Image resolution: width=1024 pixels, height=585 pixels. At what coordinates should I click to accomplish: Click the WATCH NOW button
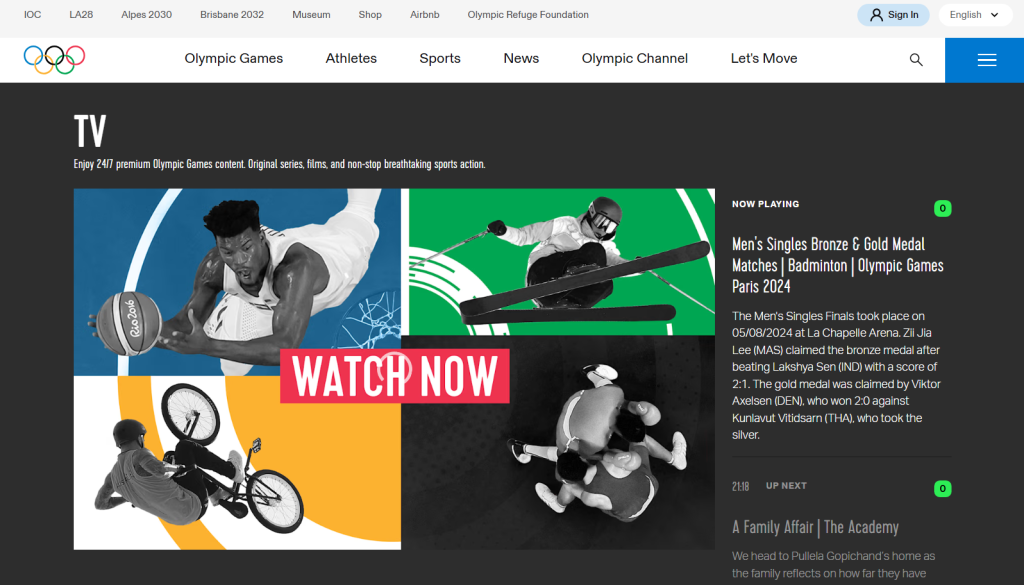click(394, 375)
